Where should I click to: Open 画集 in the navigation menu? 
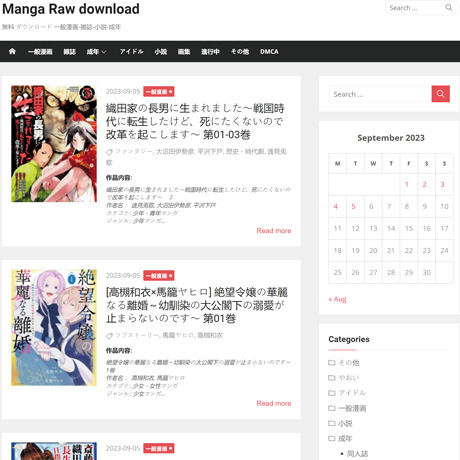[x=184, y=52]
